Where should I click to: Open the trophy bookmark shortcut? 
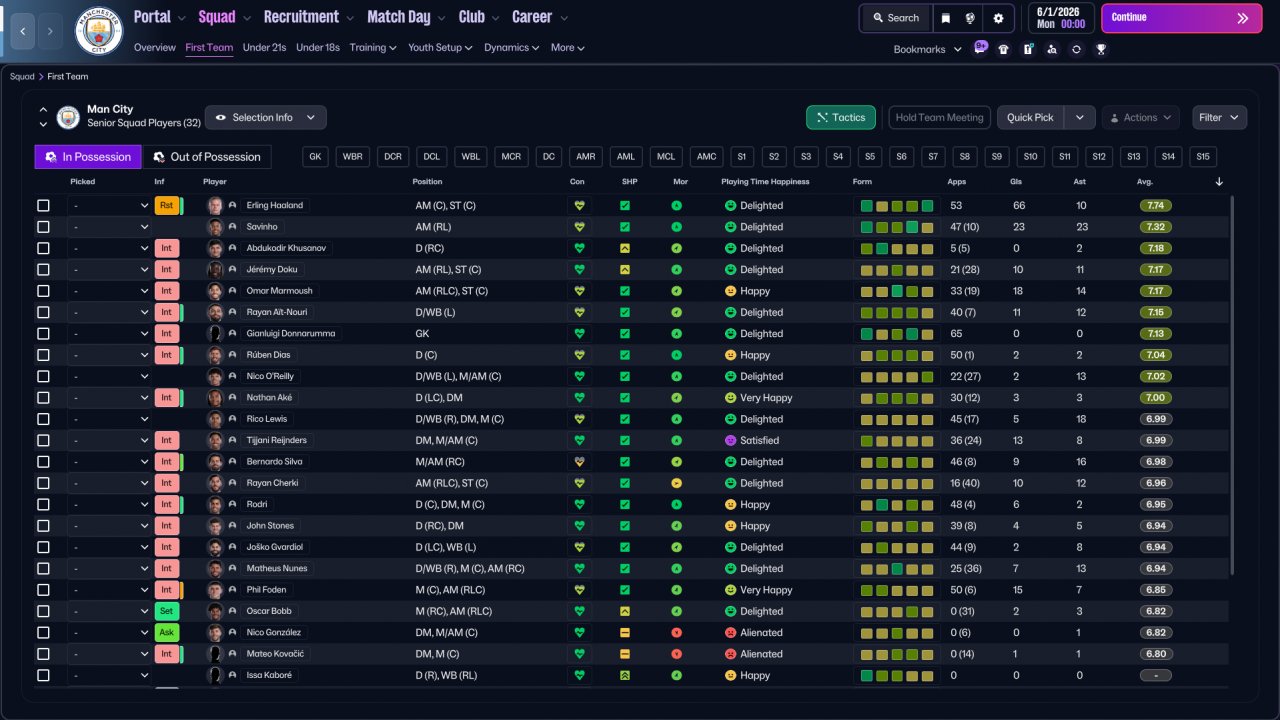pyautogui.click(x=1101, y=49)
